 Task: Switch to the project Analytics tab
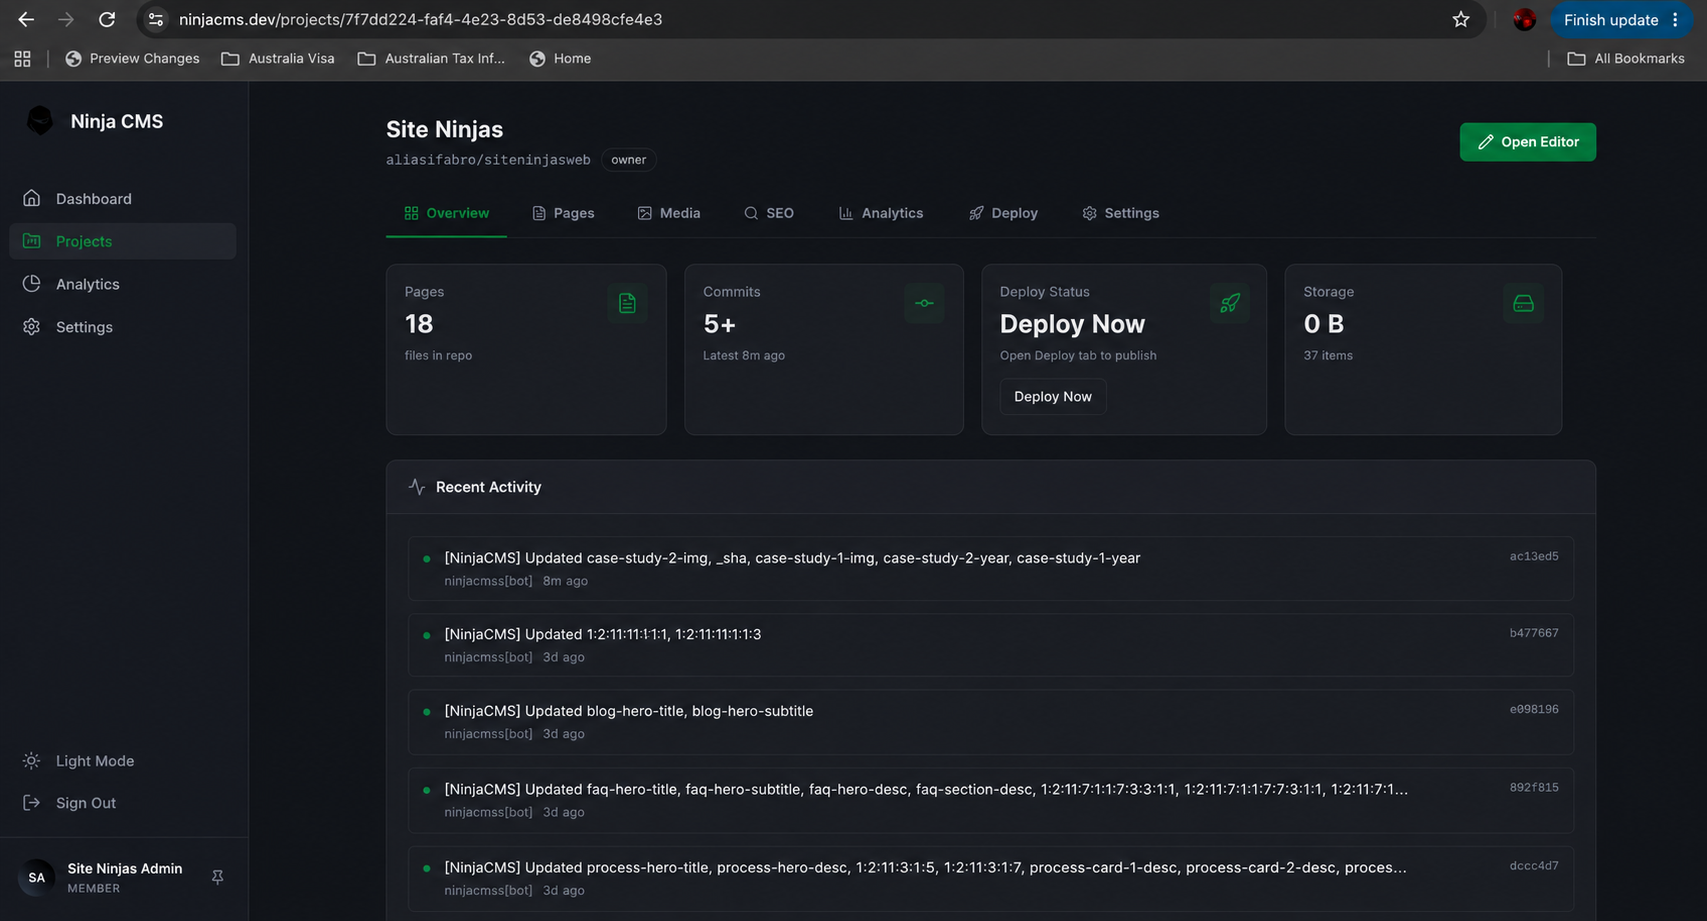click(x=881, y=213)
